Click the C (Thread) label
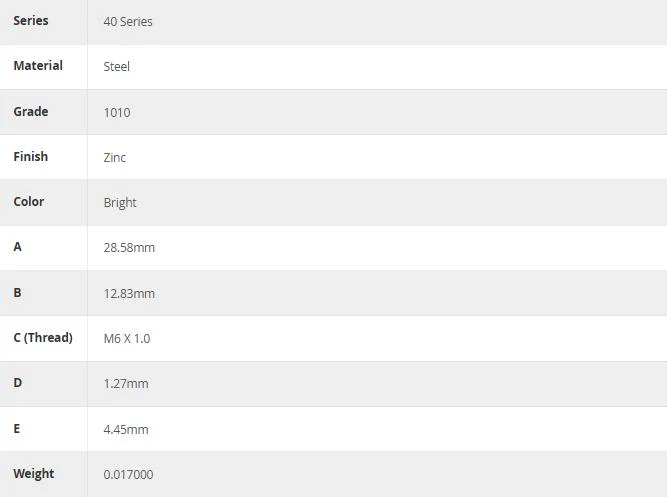The height and width of the screenshot is (497, 667). click(x=43, y=338)
